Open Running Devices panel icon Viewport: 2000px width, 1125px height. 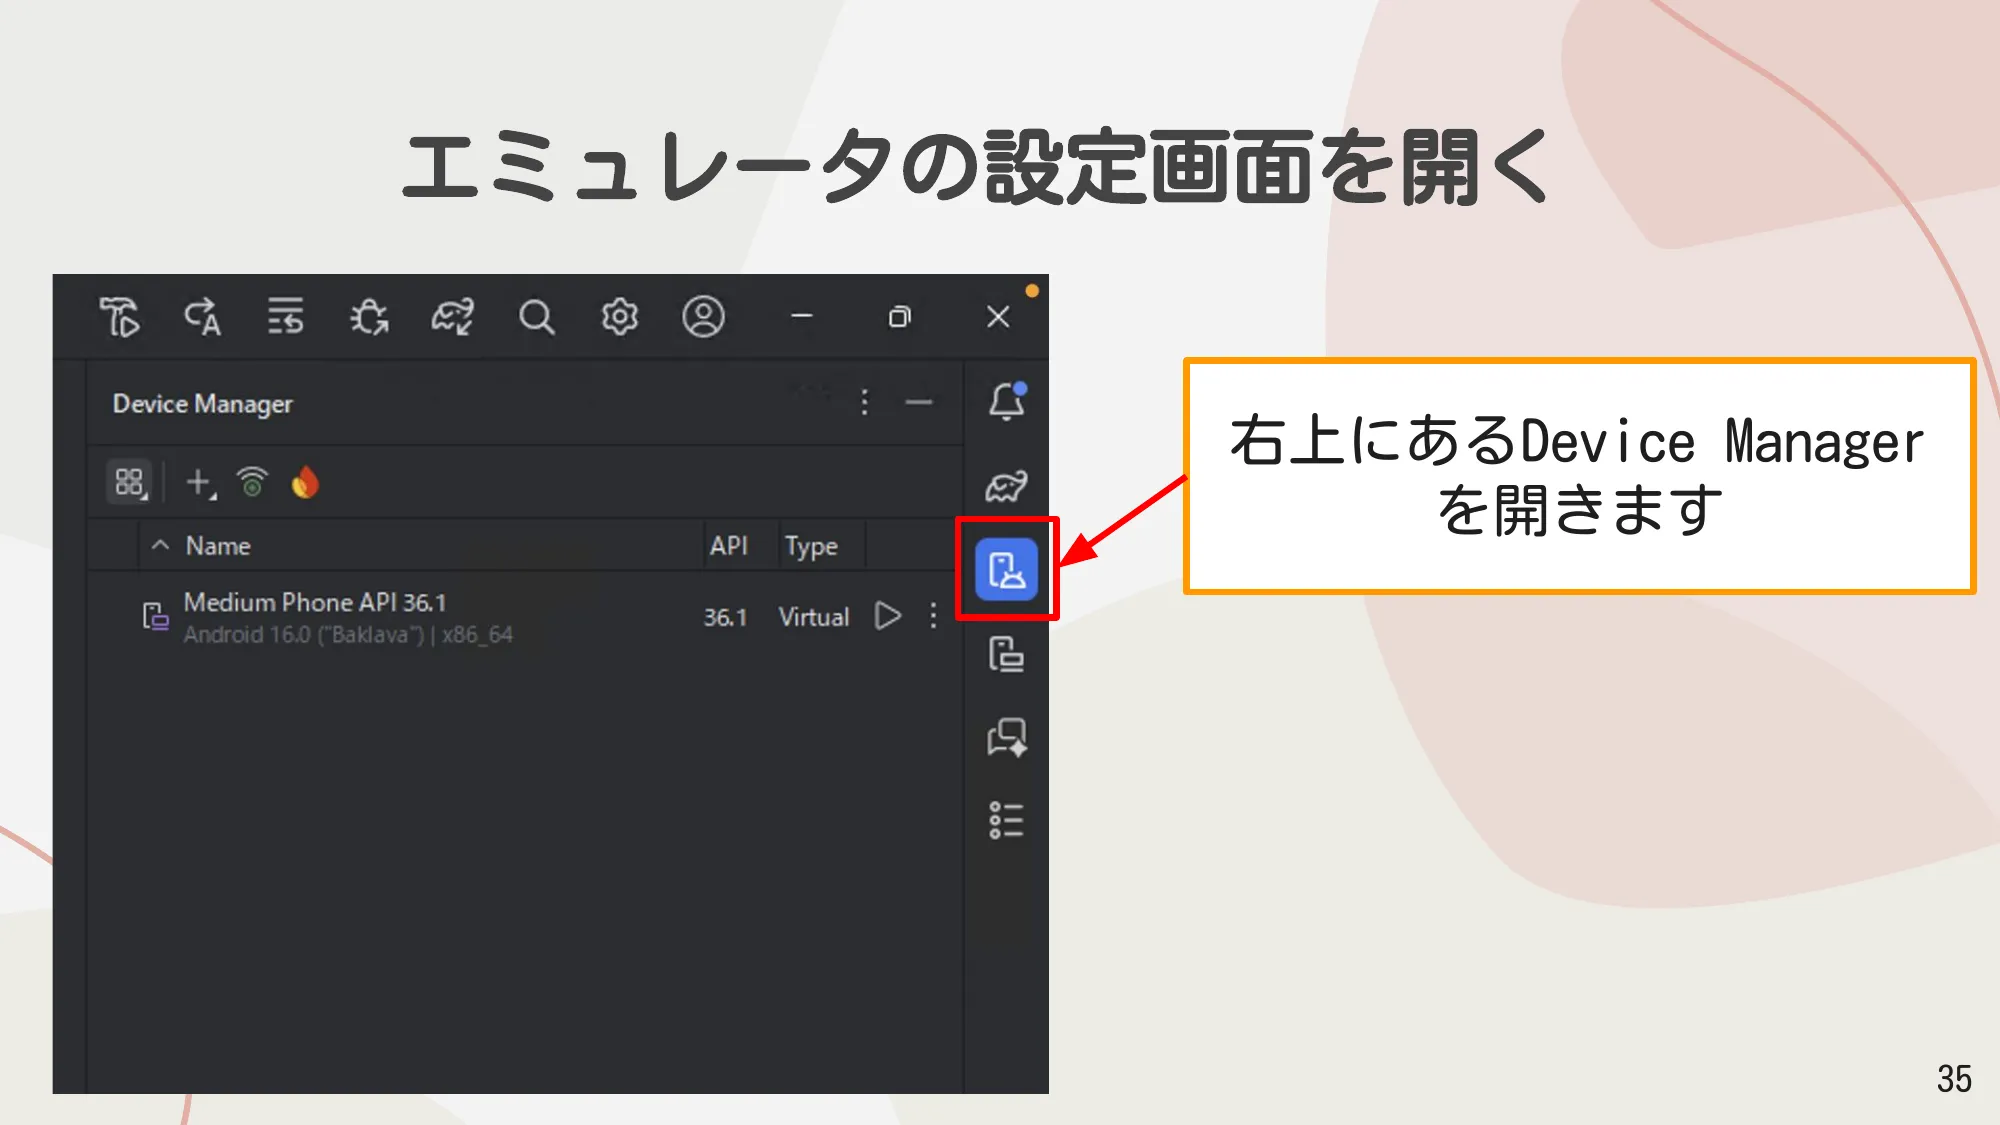coord(1008,655)
